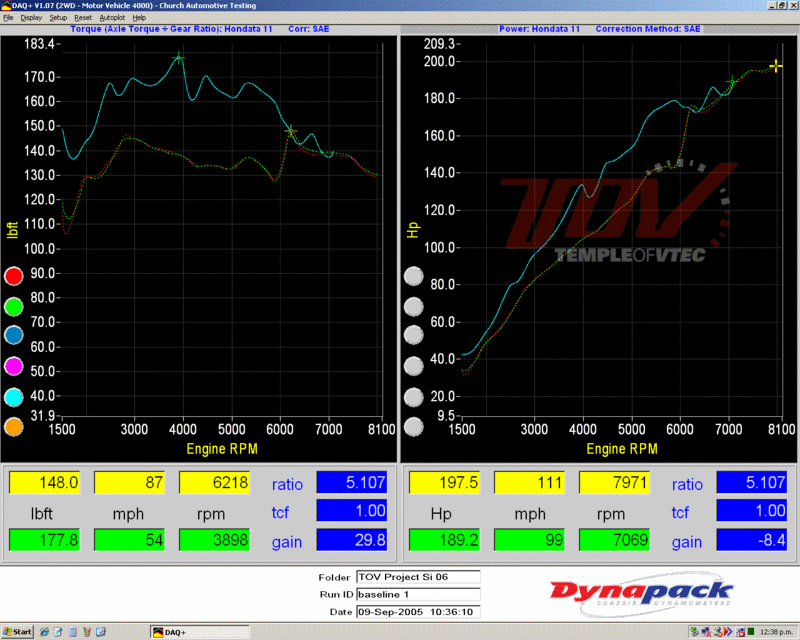
Task: Open the Autoplot menu
Action: (112, 17)
